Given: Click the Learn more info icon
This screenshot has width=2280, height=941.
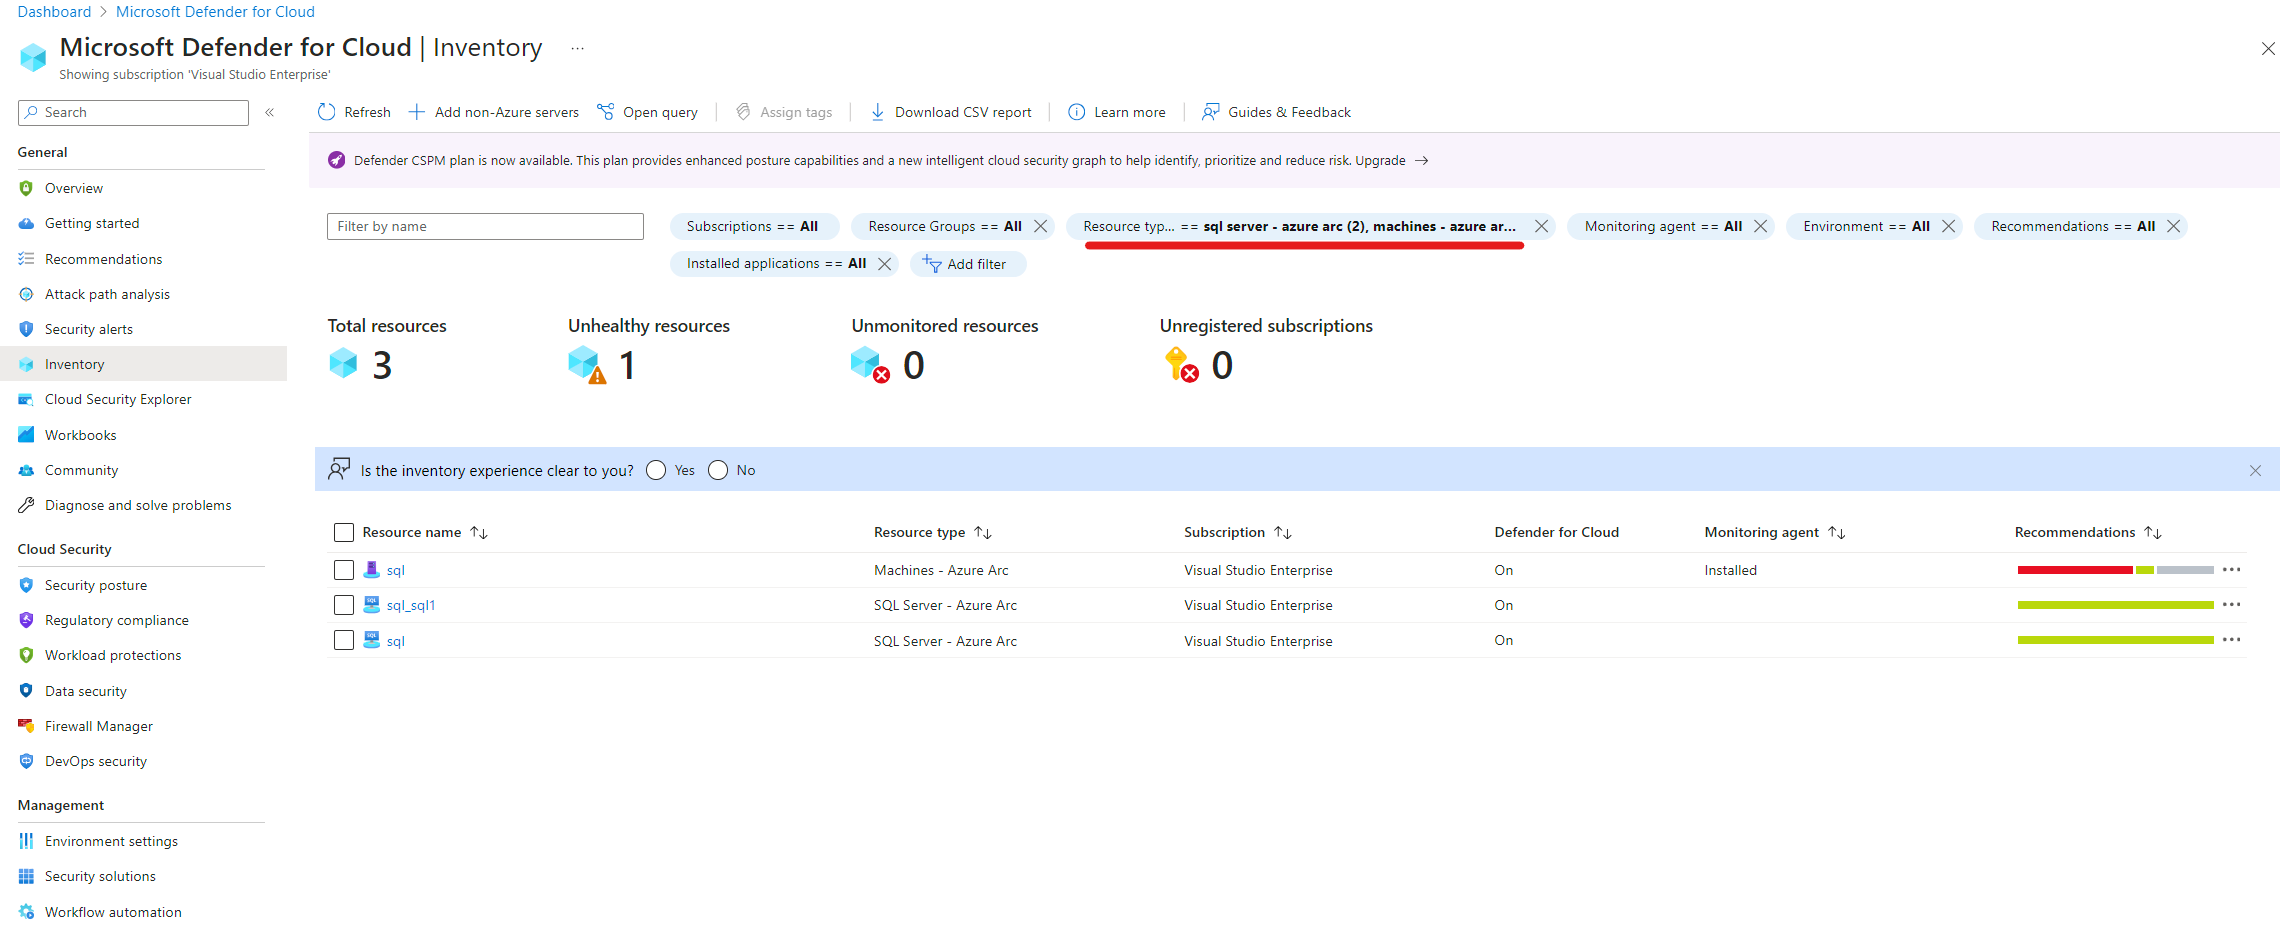Looking at the screenshot, I should point(1076,112).
